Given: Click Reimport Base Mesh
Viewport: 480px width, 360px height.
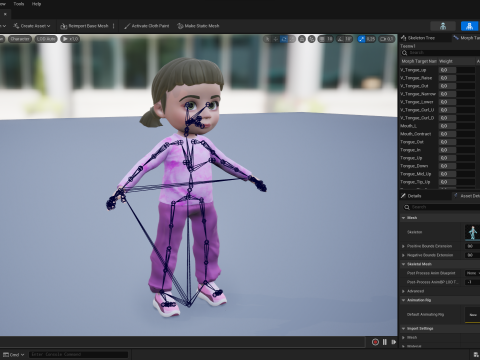Looking at the screenshot, I should [x=85, y=26].
